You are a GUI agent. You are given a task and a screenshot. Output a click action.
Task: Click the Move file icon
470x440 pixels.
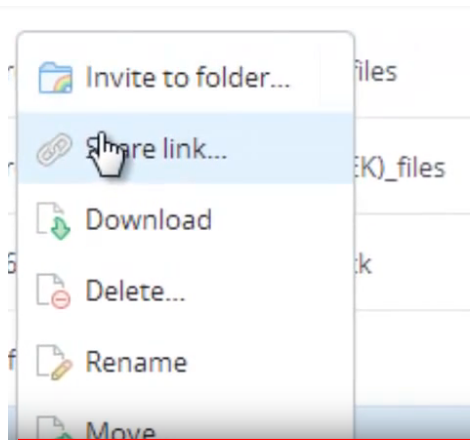[54, 428]
